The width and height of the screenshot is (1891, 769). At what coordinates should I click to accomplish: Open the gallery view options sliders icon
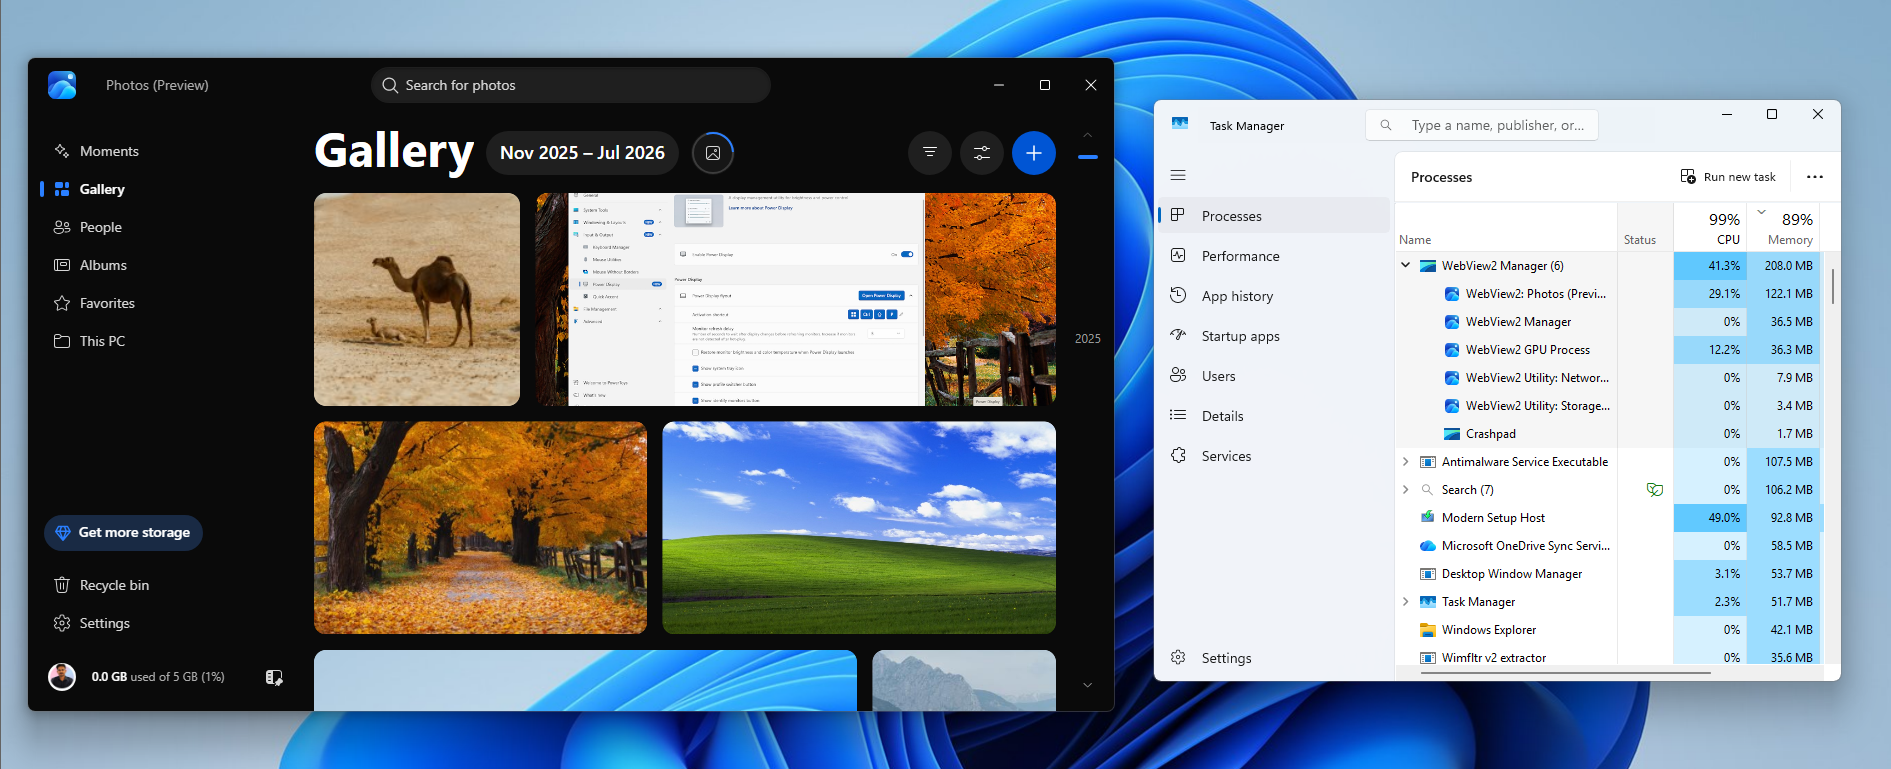[x=982, y=153]
